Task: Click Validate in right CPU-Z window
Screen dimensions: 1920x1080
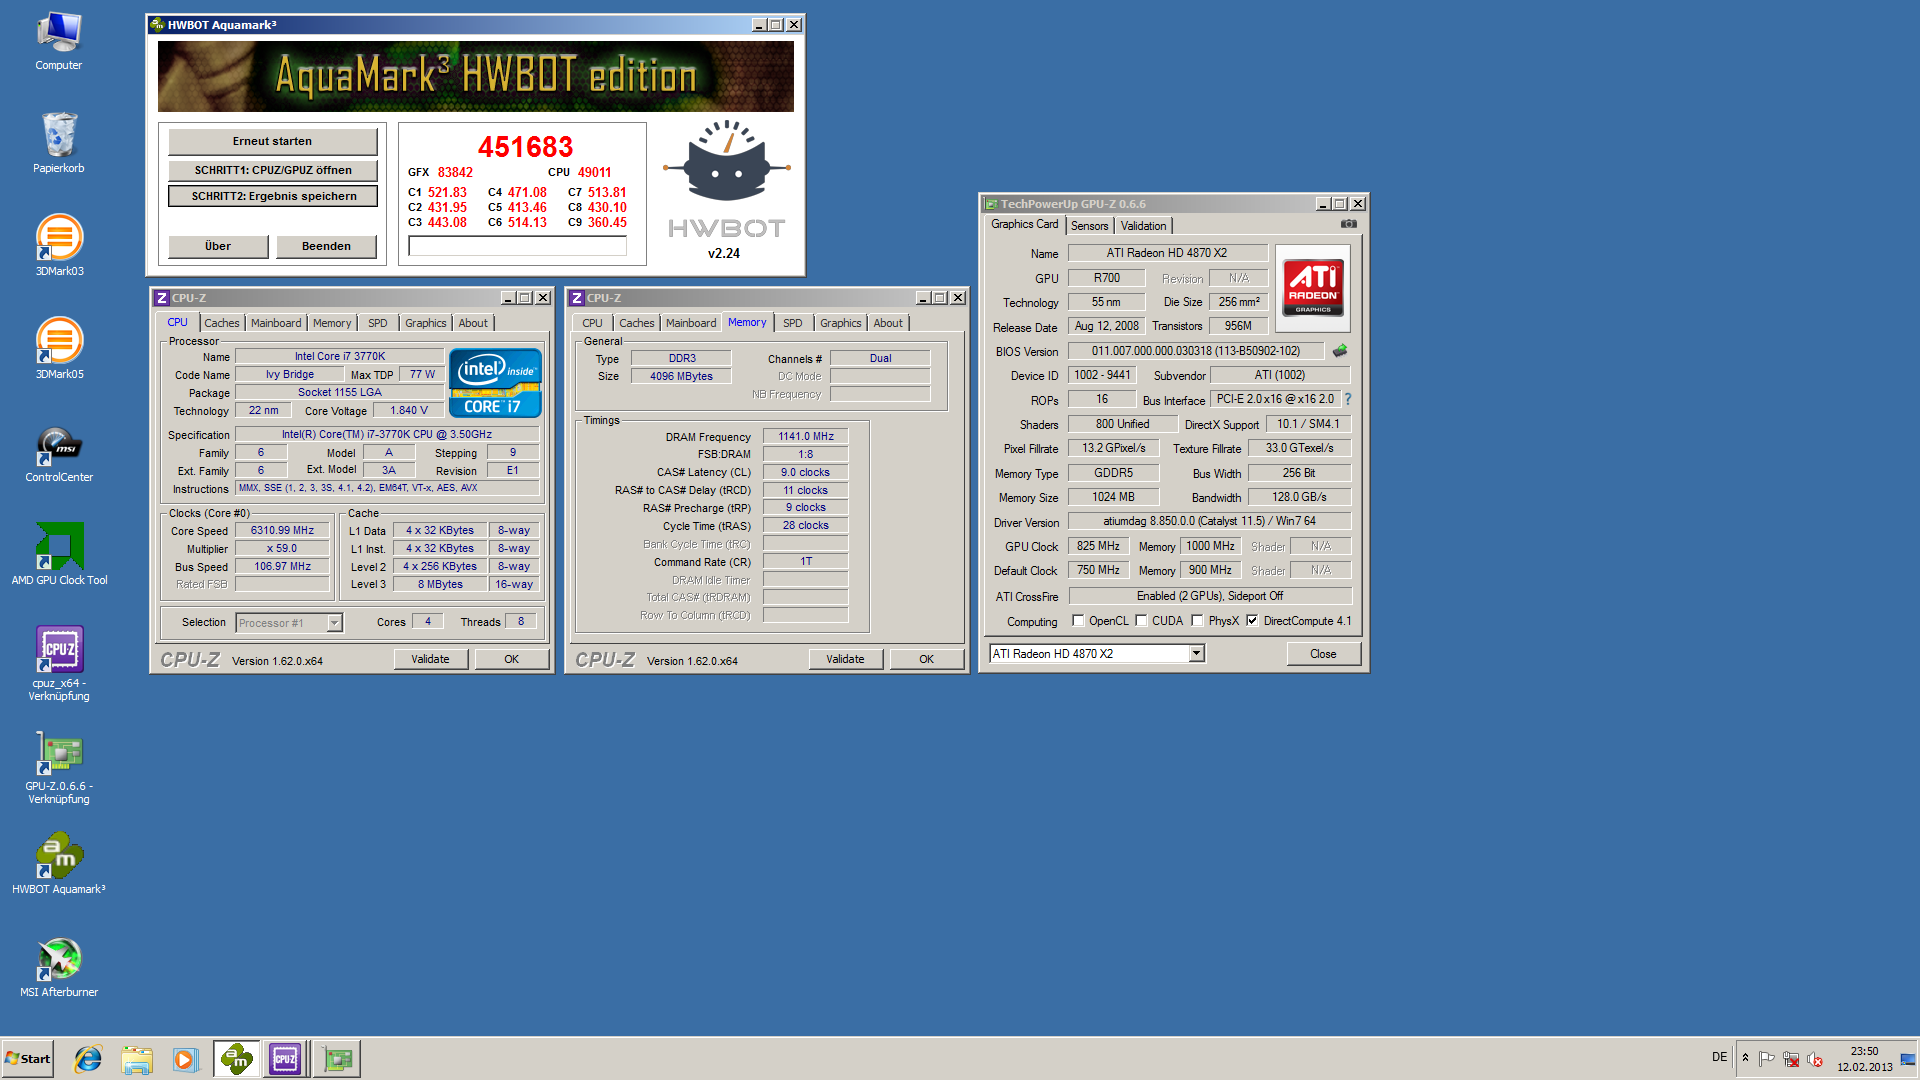Action: pos(845,659)
